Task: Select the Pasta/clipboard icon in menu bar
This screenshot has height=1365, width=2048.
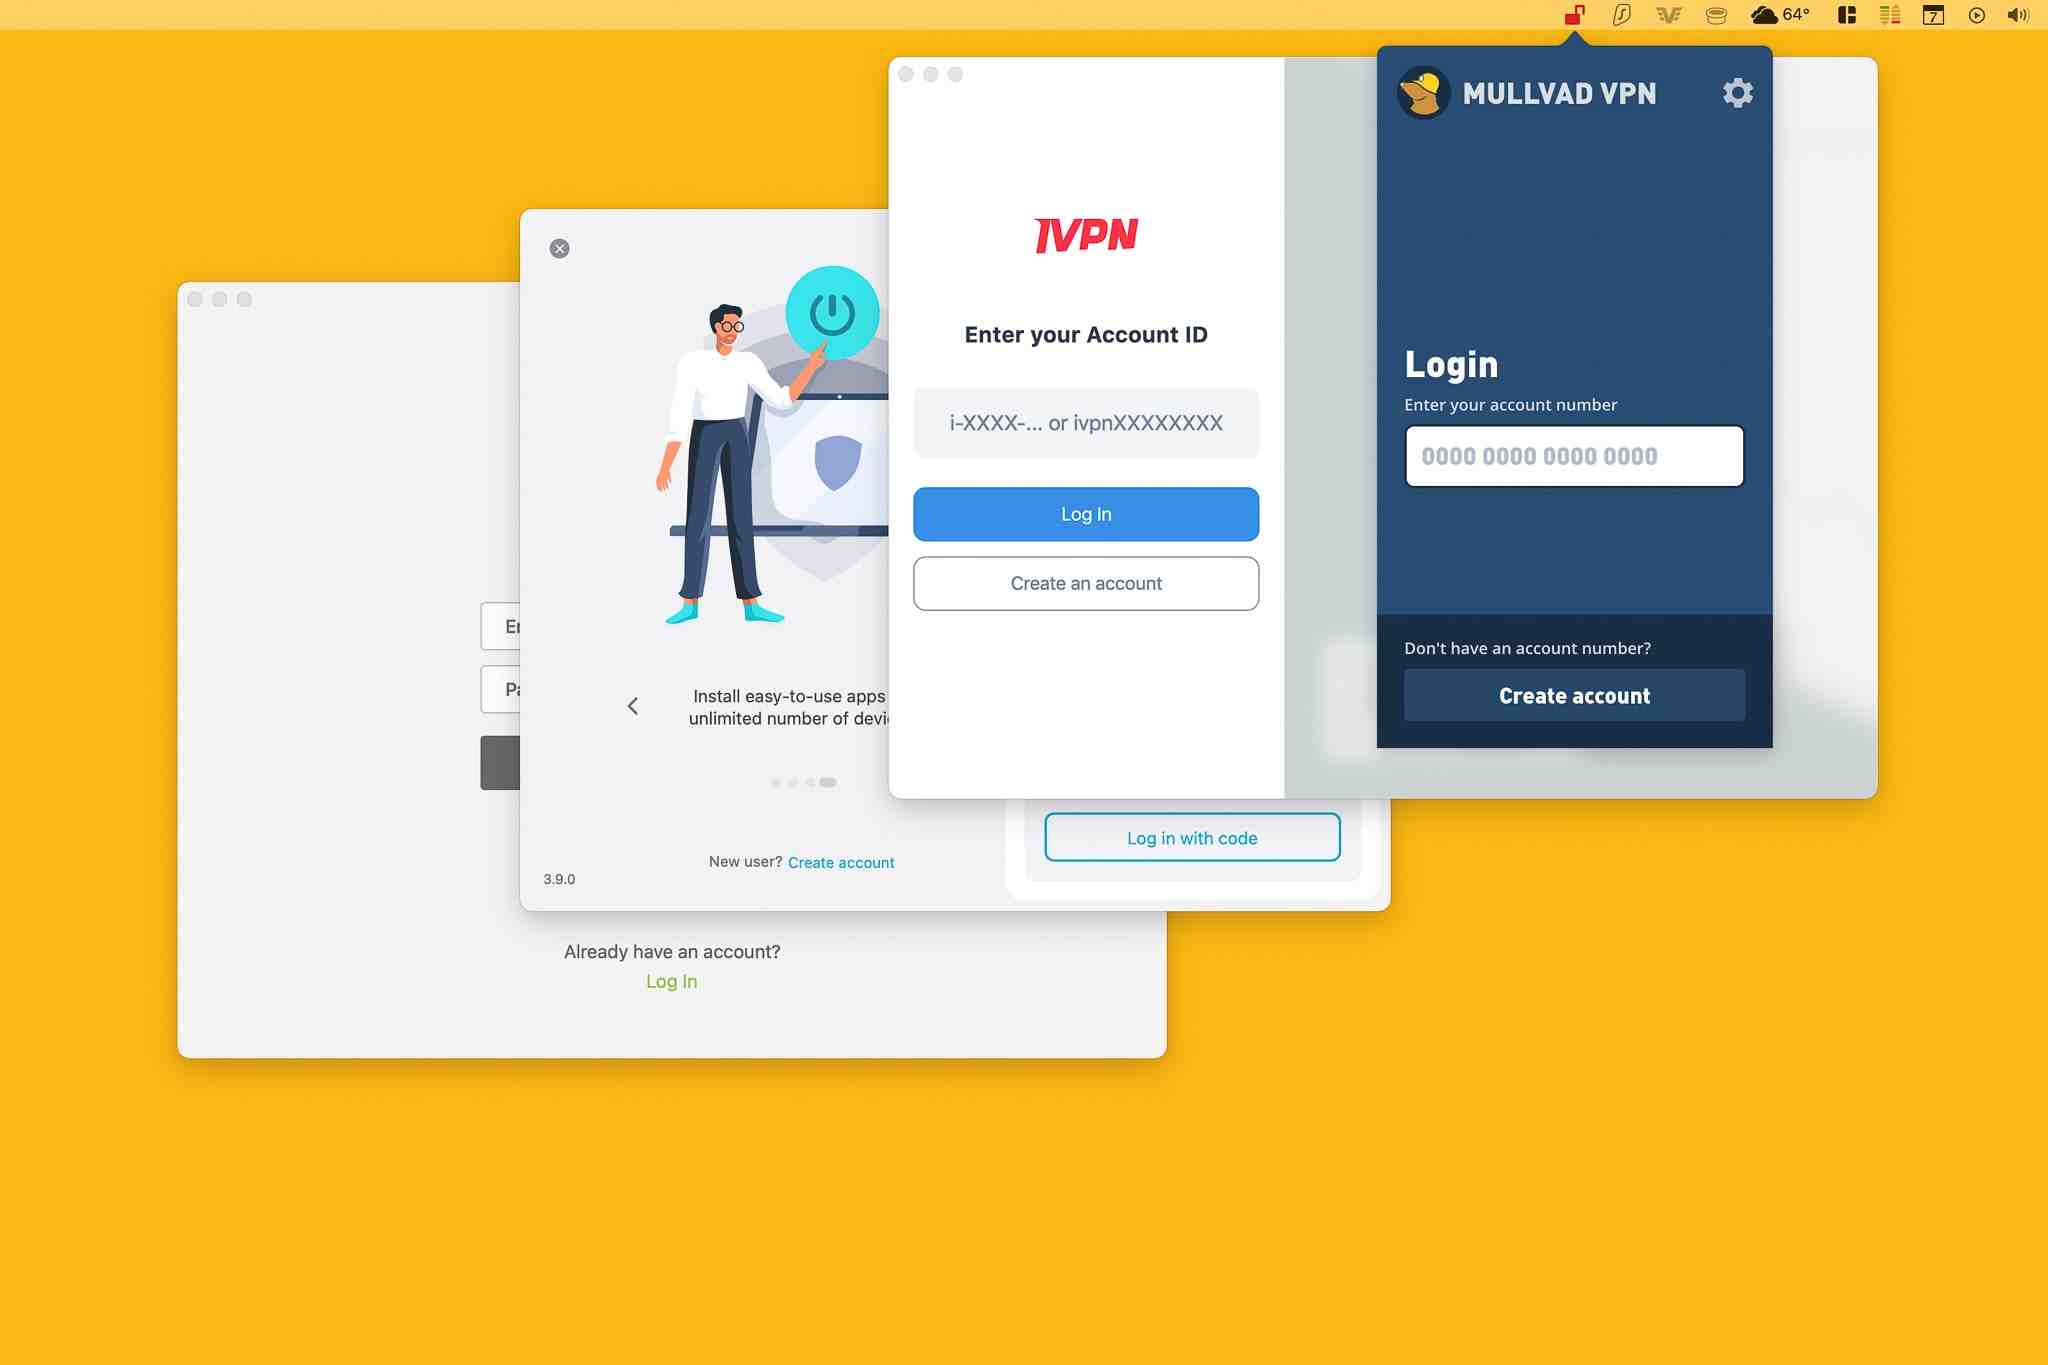Action: point(1716,15)
